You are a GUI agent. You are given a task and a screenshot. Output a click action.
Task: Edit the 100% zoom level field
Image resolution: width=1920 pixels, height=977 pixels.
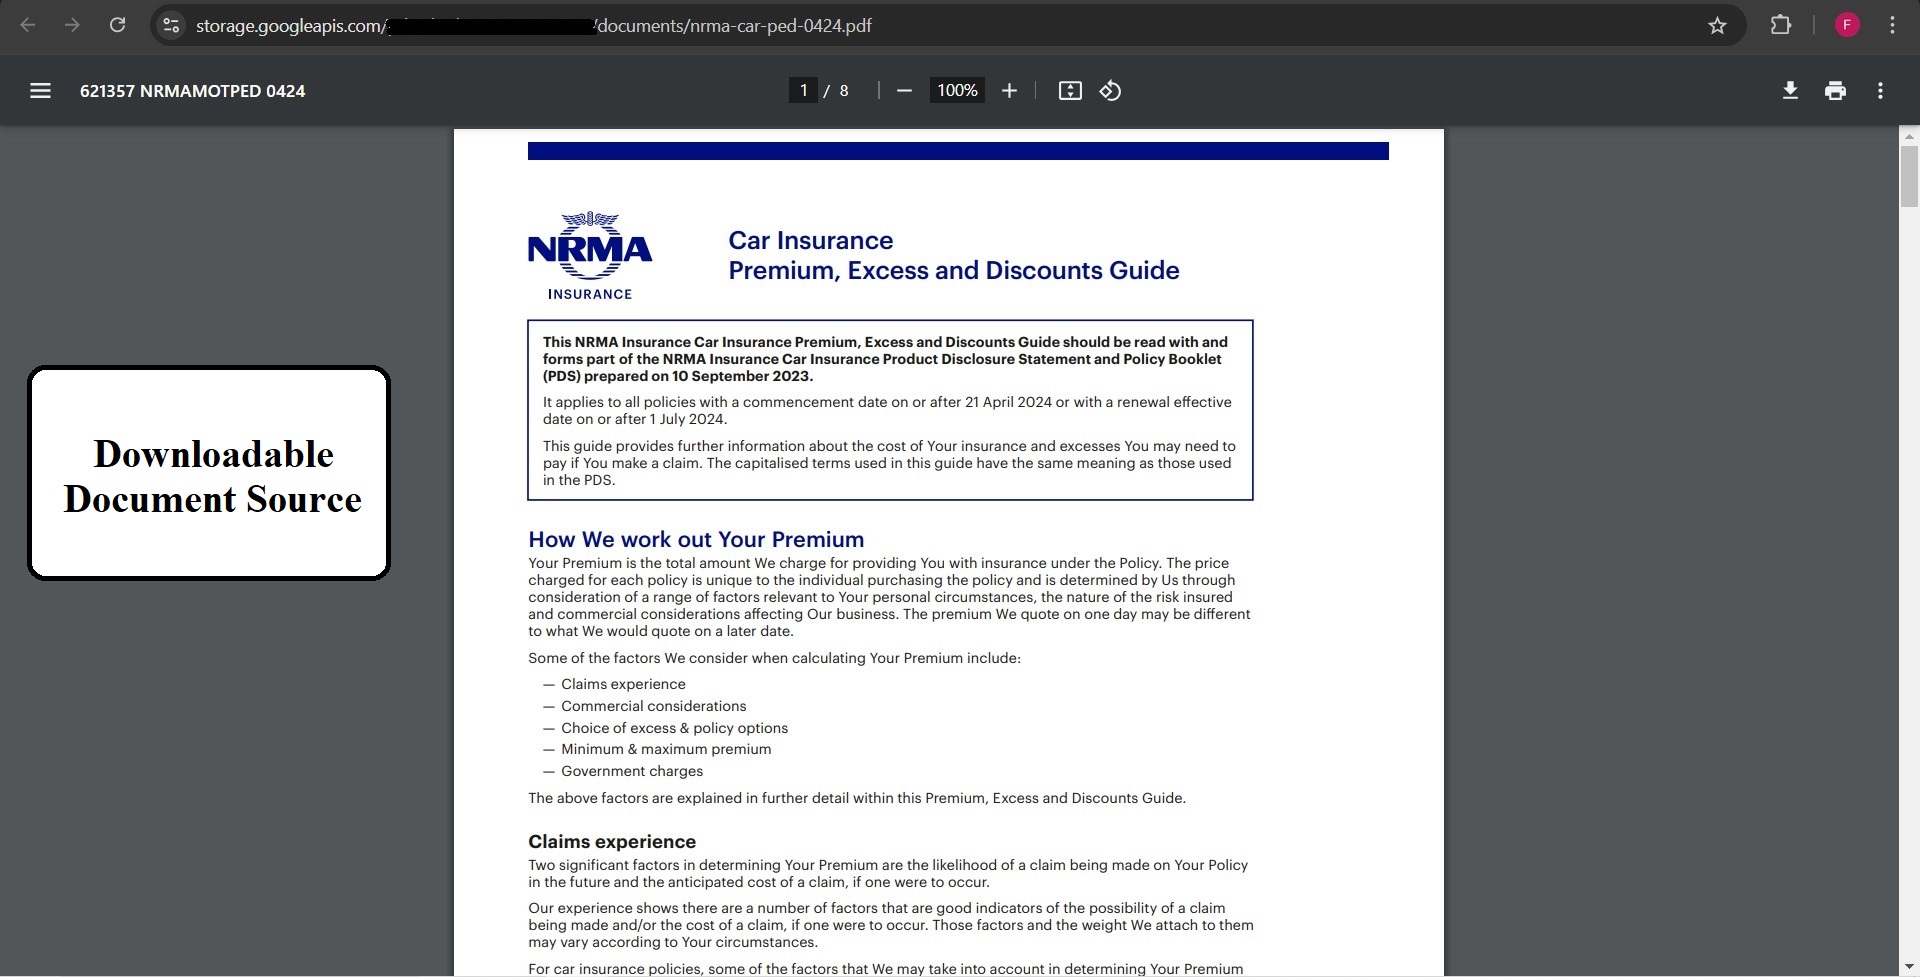pyautogui.click(x=957, y=91)
